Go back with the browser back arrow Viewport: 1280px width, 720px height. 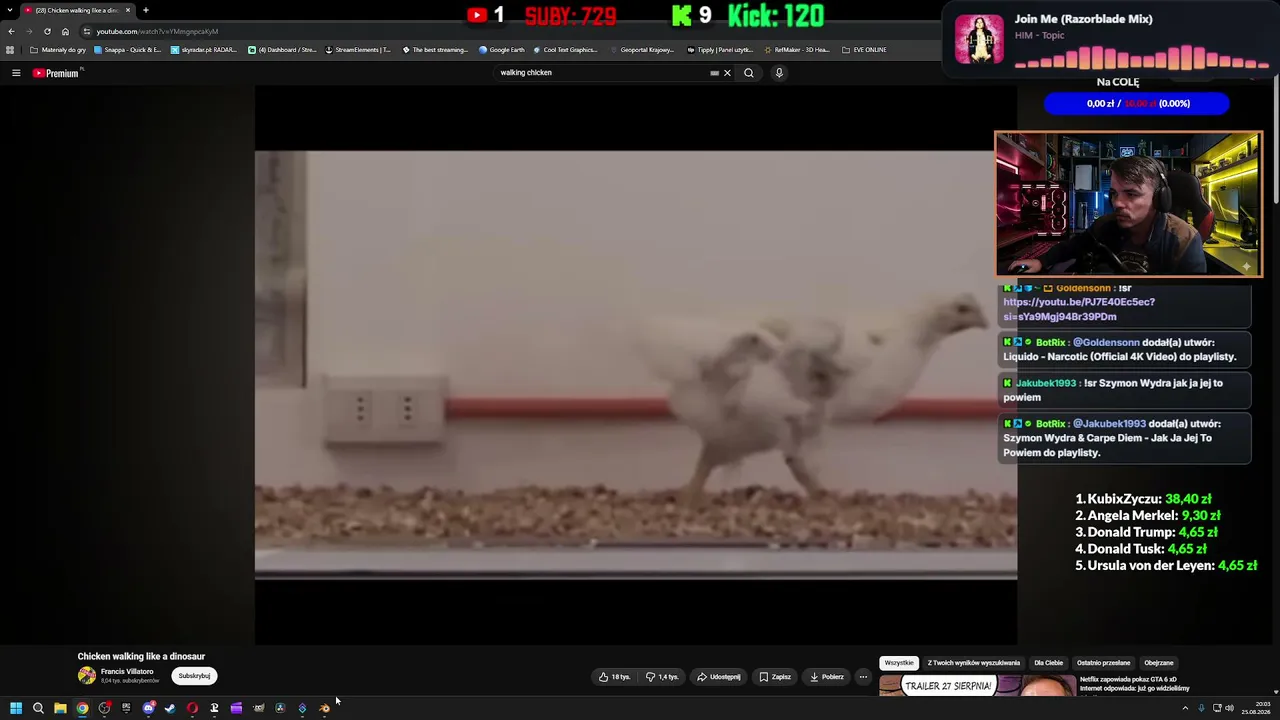coord(11,31)
